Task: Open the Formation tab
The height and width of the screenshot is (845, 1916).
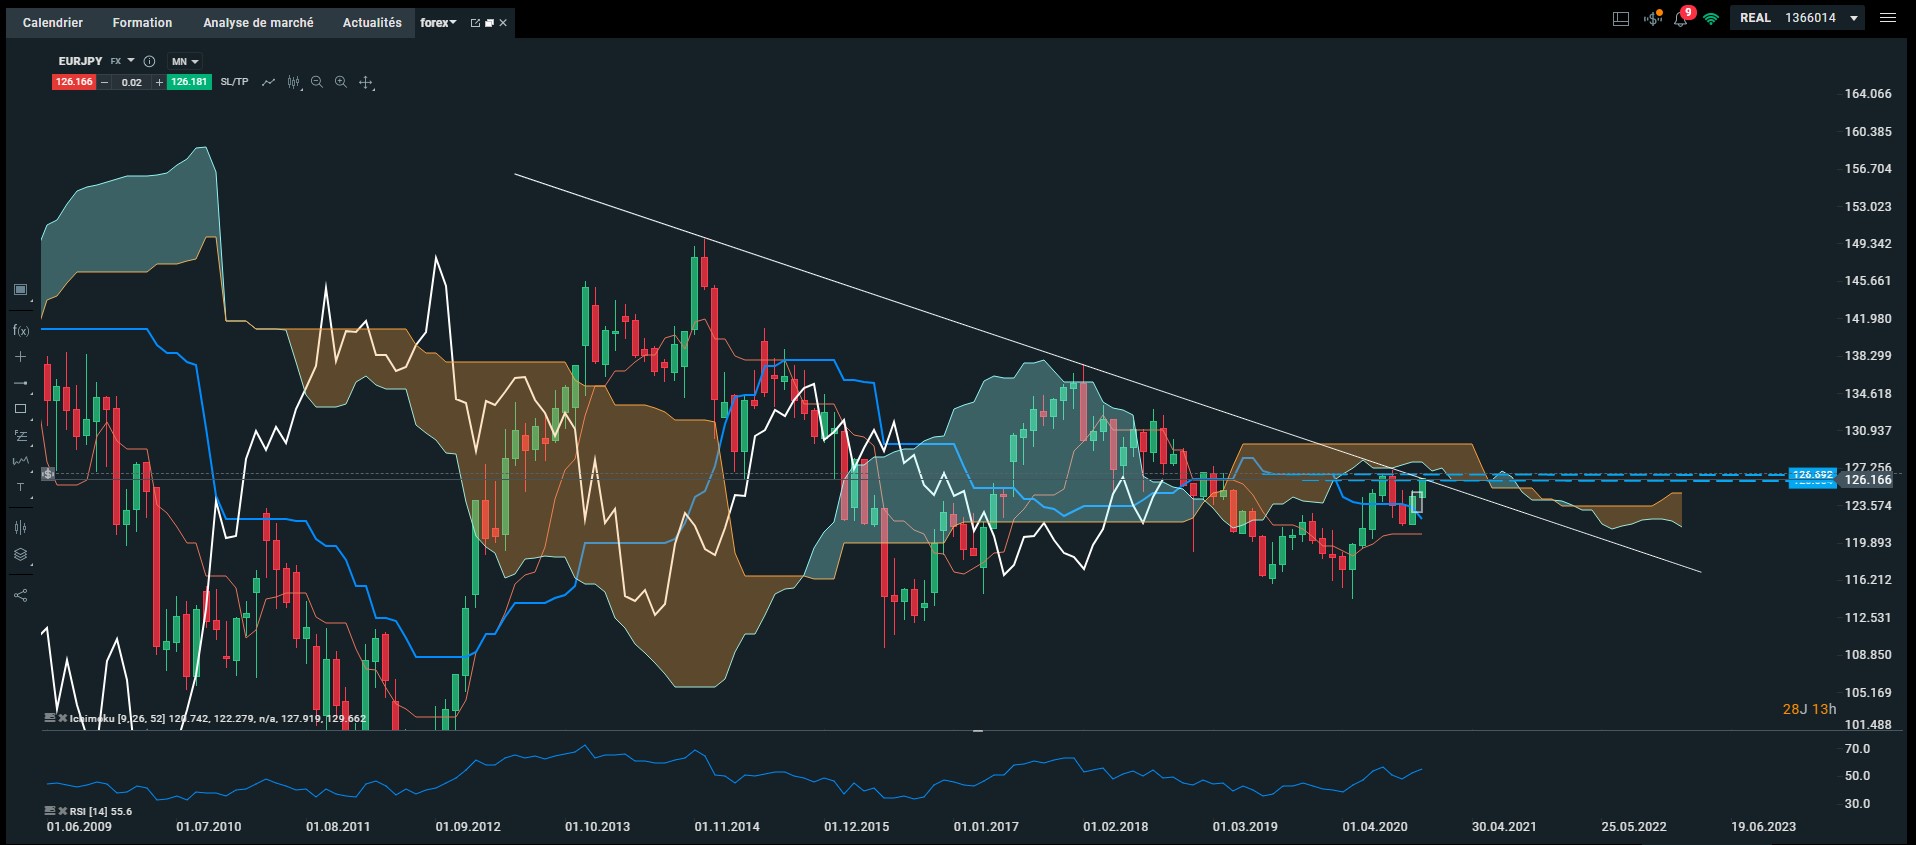Action: (x=142, y=22)
